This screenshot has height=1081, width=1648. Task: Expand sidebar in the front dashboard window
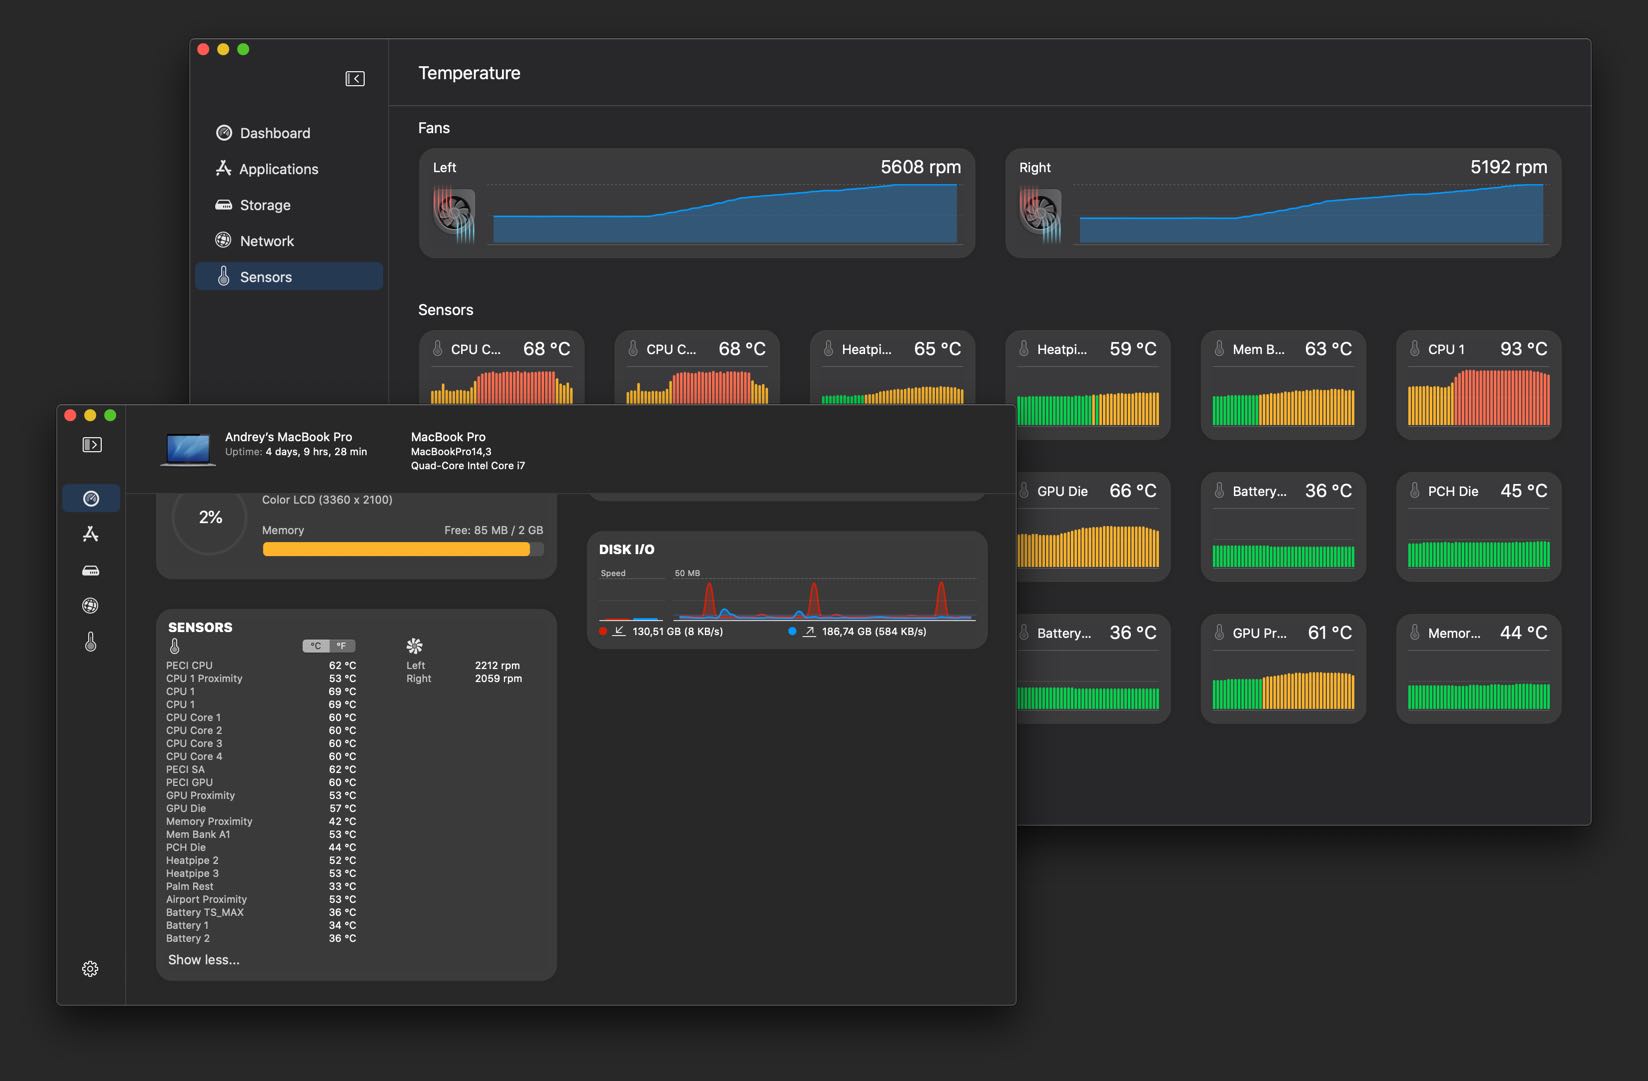[91, 445]
